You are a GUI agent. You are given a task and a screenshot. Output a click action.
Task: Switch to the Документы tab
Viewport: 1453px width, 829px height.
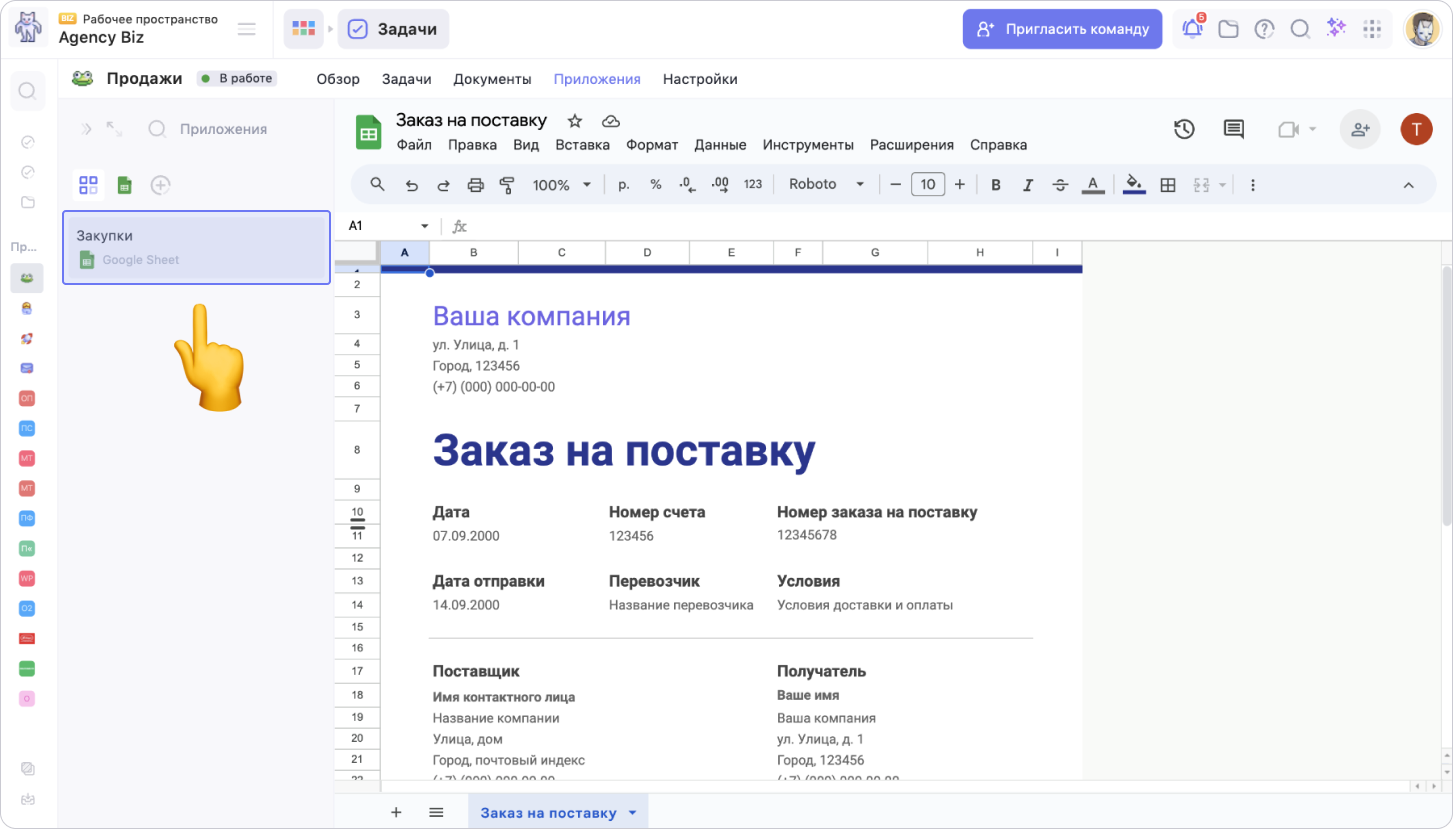tap(492, 79)
